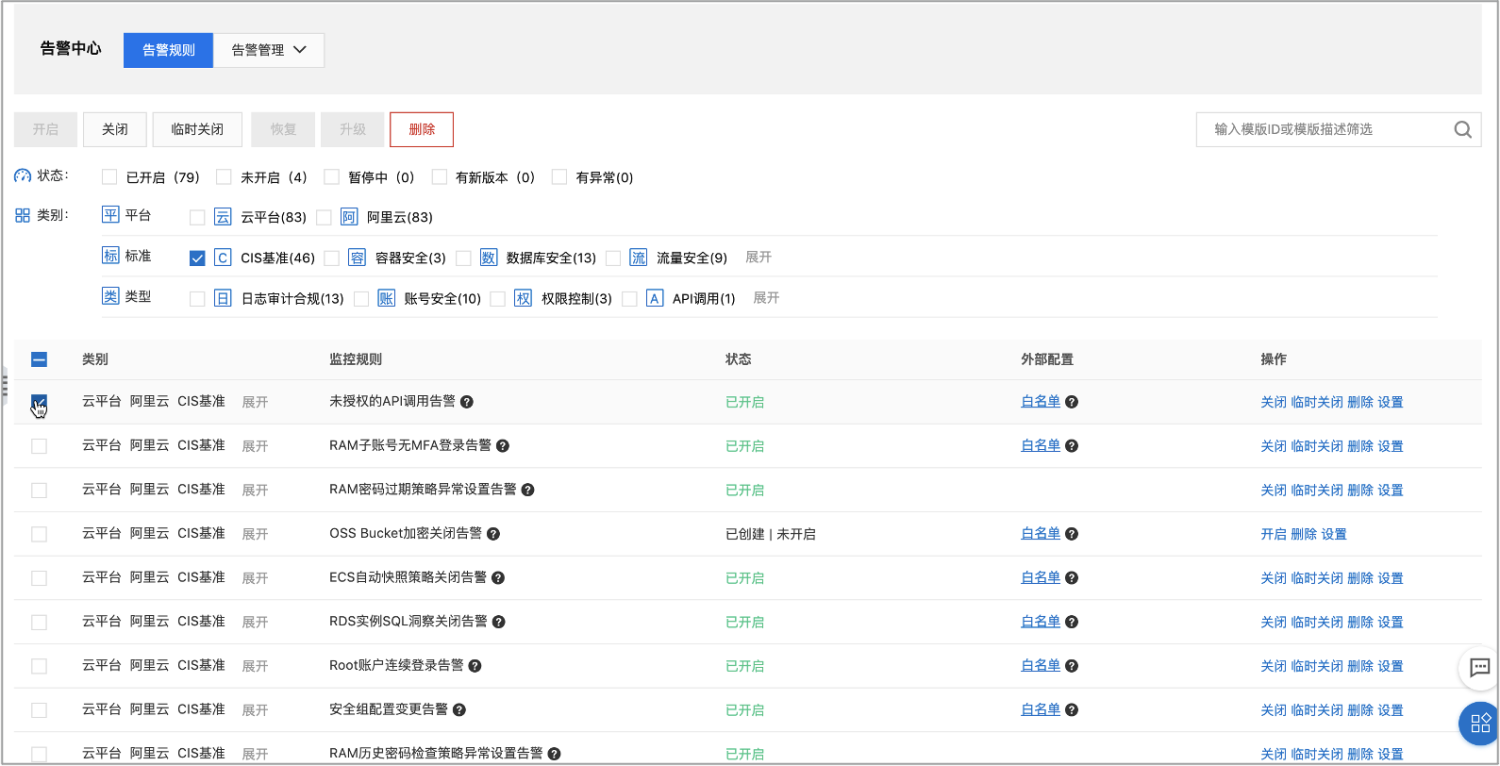Click the 升级 toolbar button

tap(353, 129)
